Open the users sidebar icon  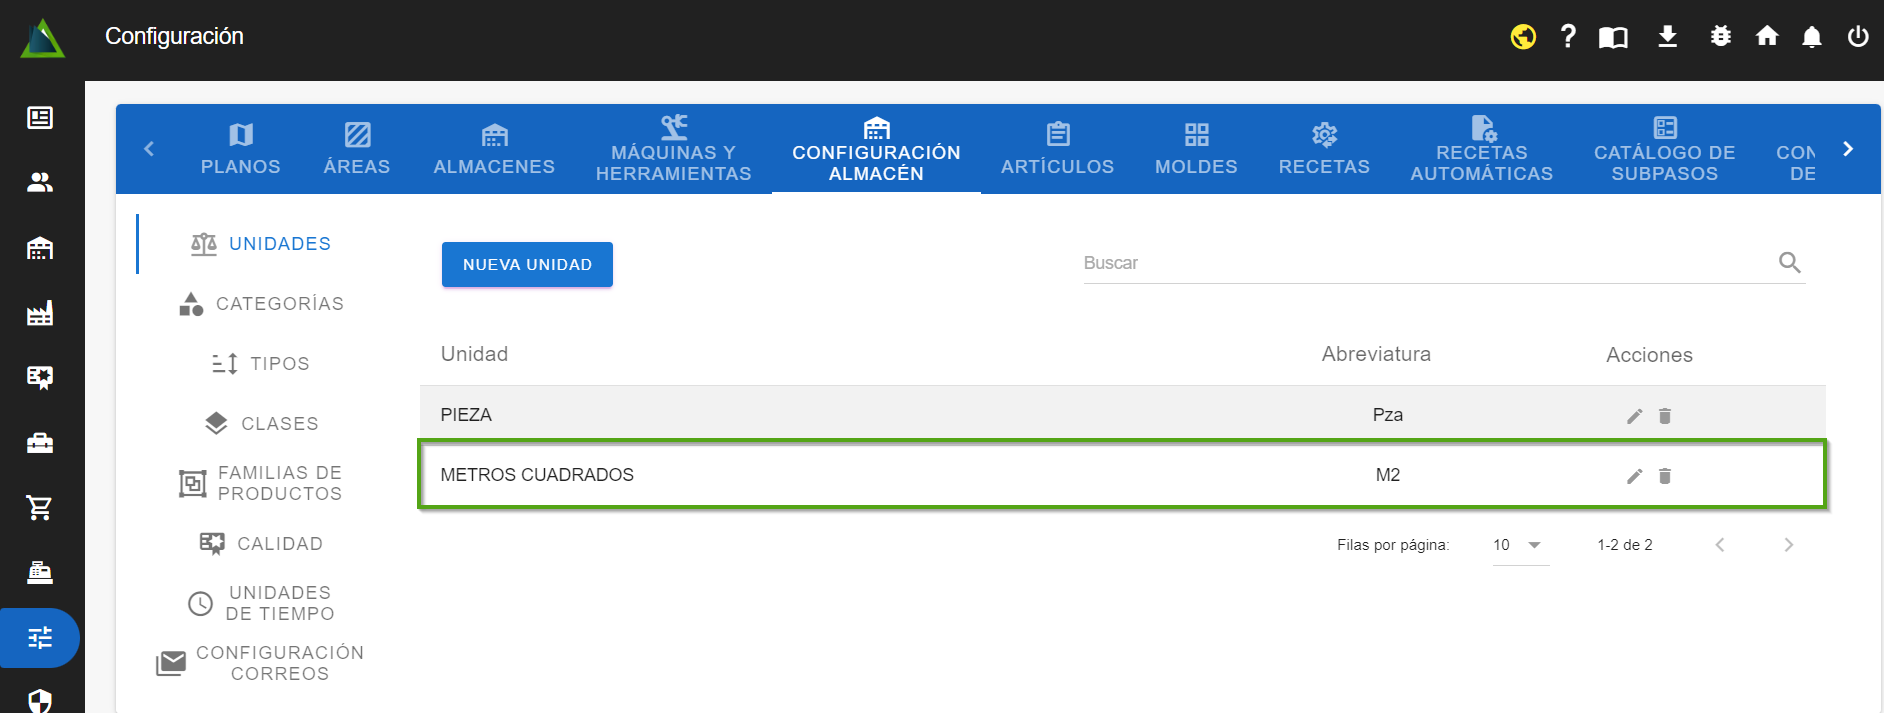coord(40,183)
